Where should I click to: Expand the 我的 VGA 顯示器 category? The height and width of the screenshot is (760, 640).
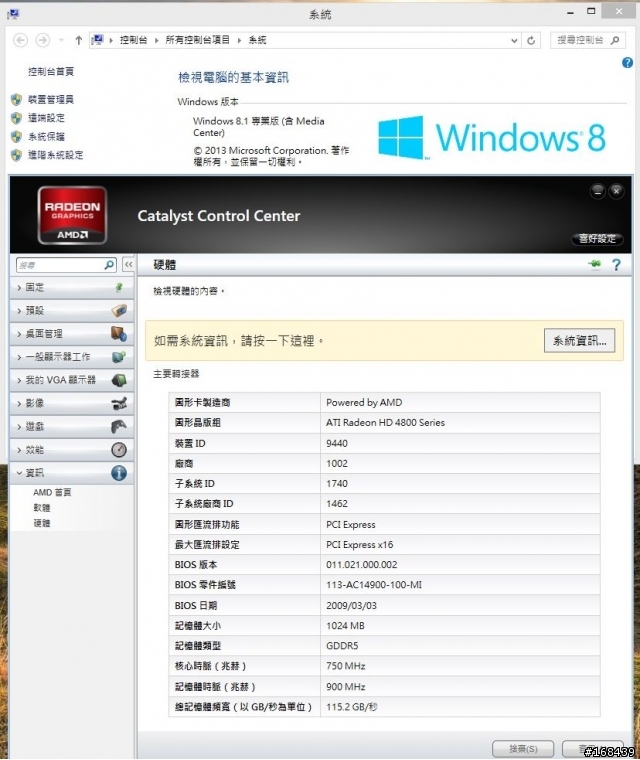tap(71, 380)
